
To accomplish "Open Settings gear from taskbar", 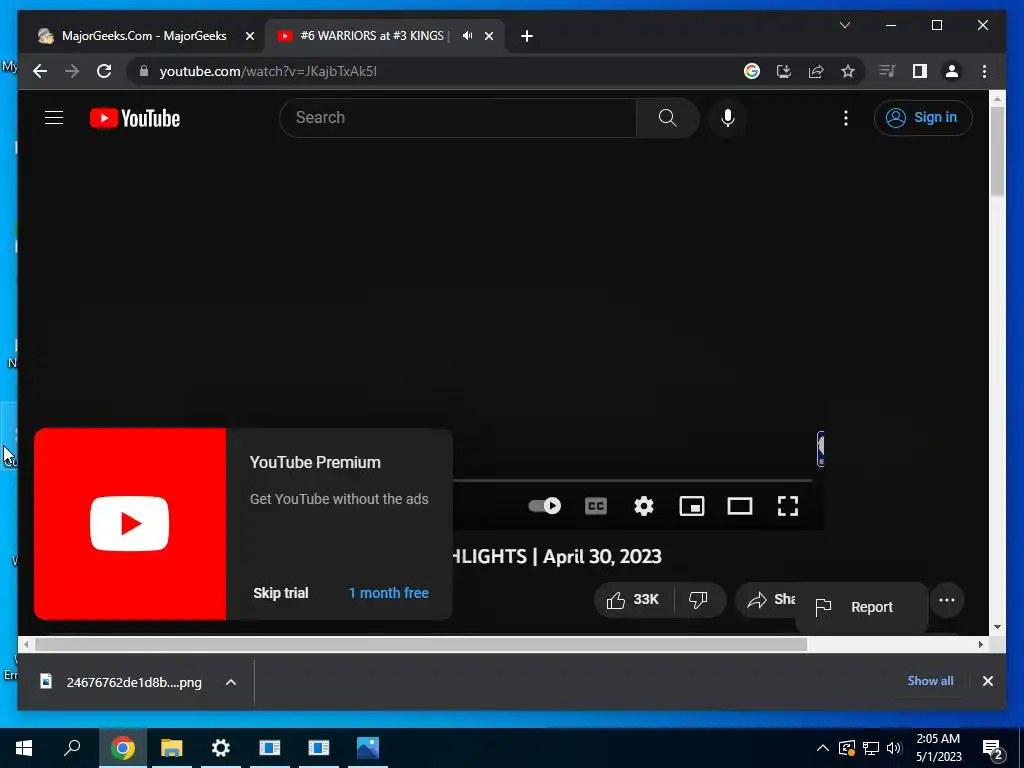I will (x=221, y=748).
